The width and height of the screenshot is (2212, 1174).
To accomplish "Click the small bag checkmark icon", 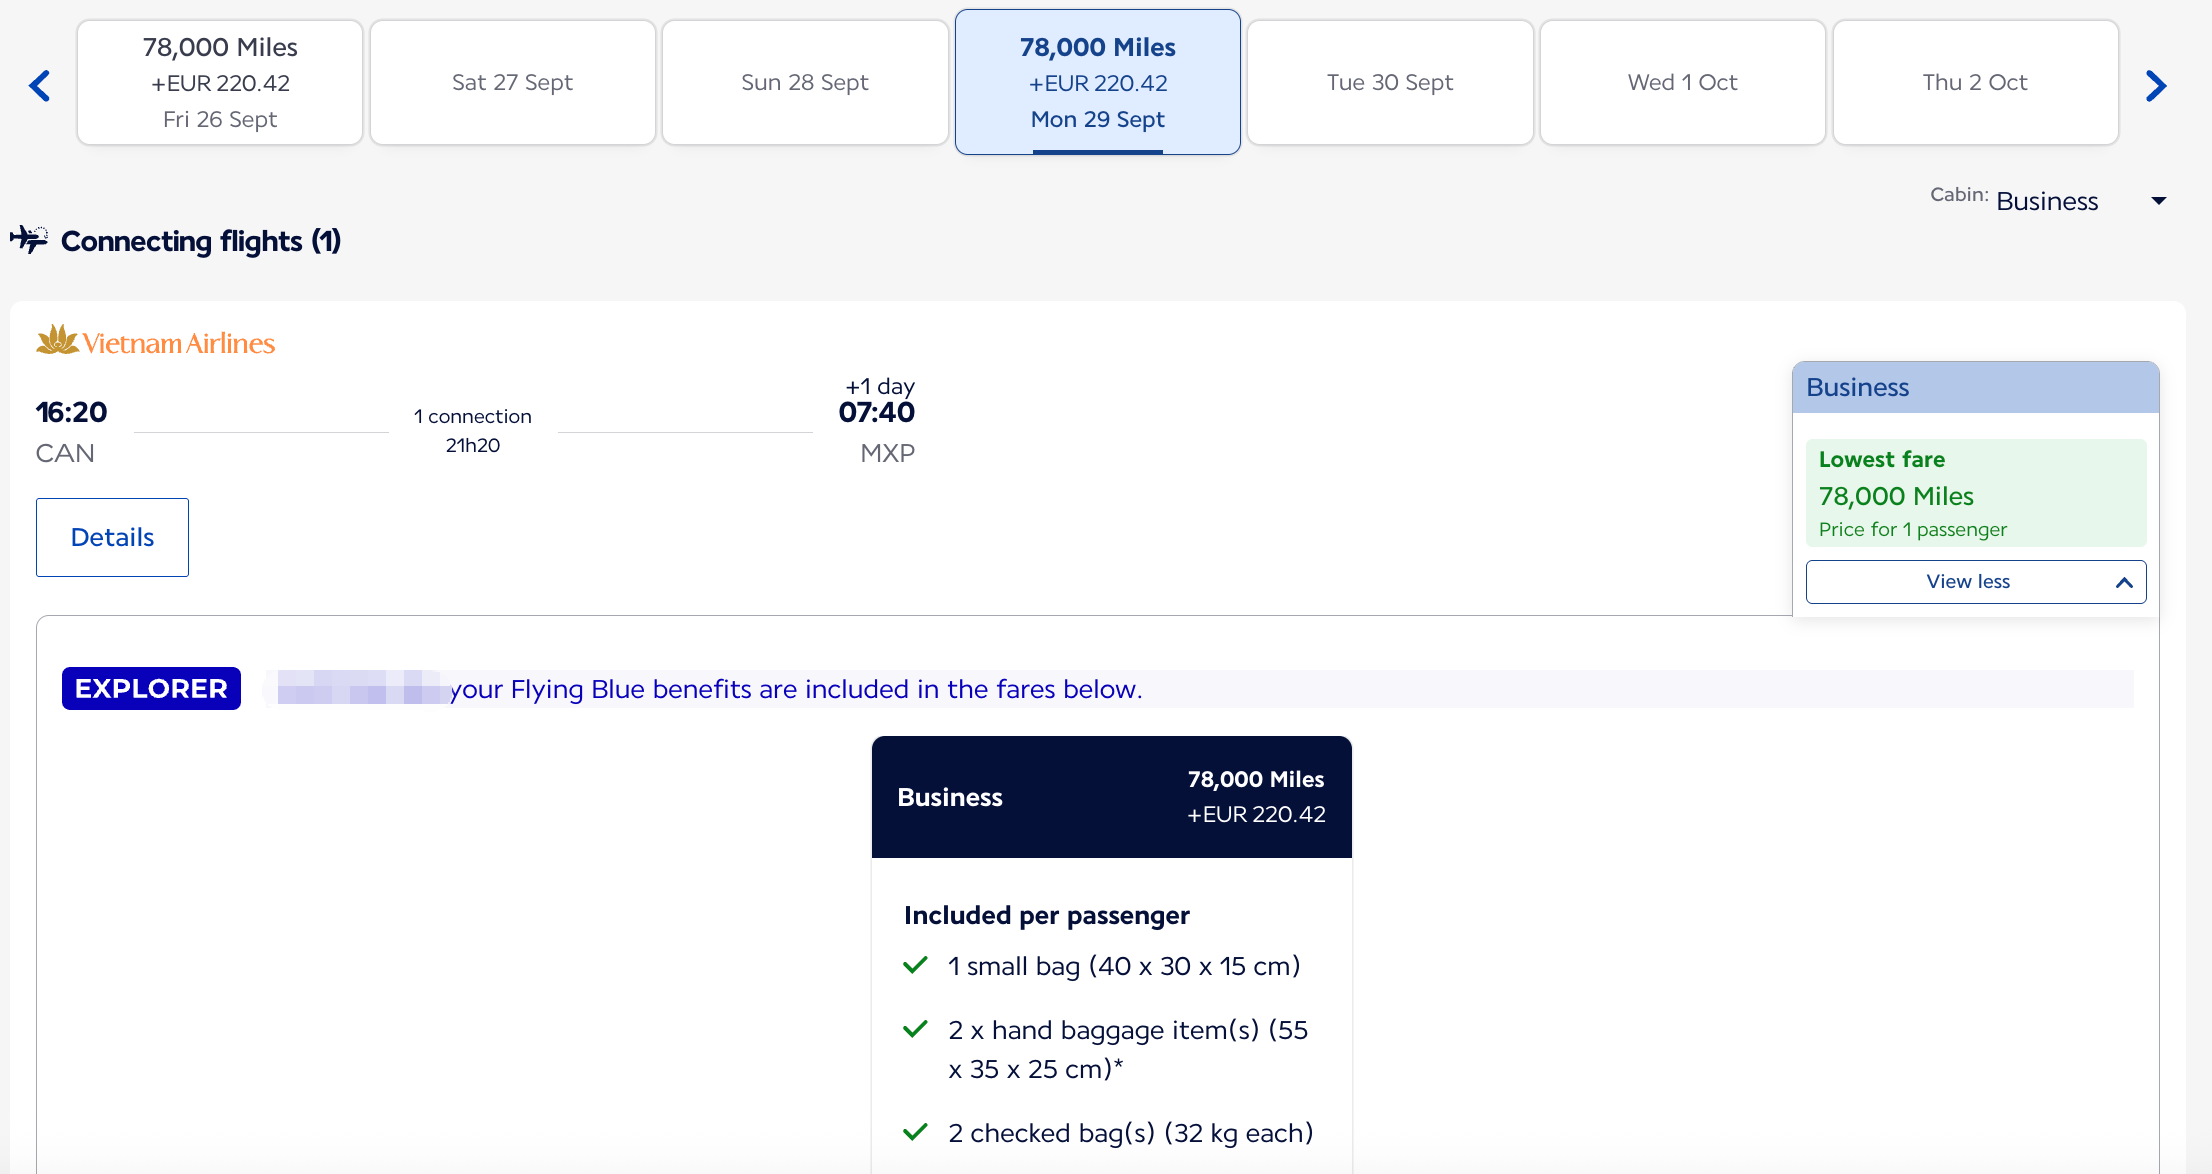I will click(x=915, y=965).
